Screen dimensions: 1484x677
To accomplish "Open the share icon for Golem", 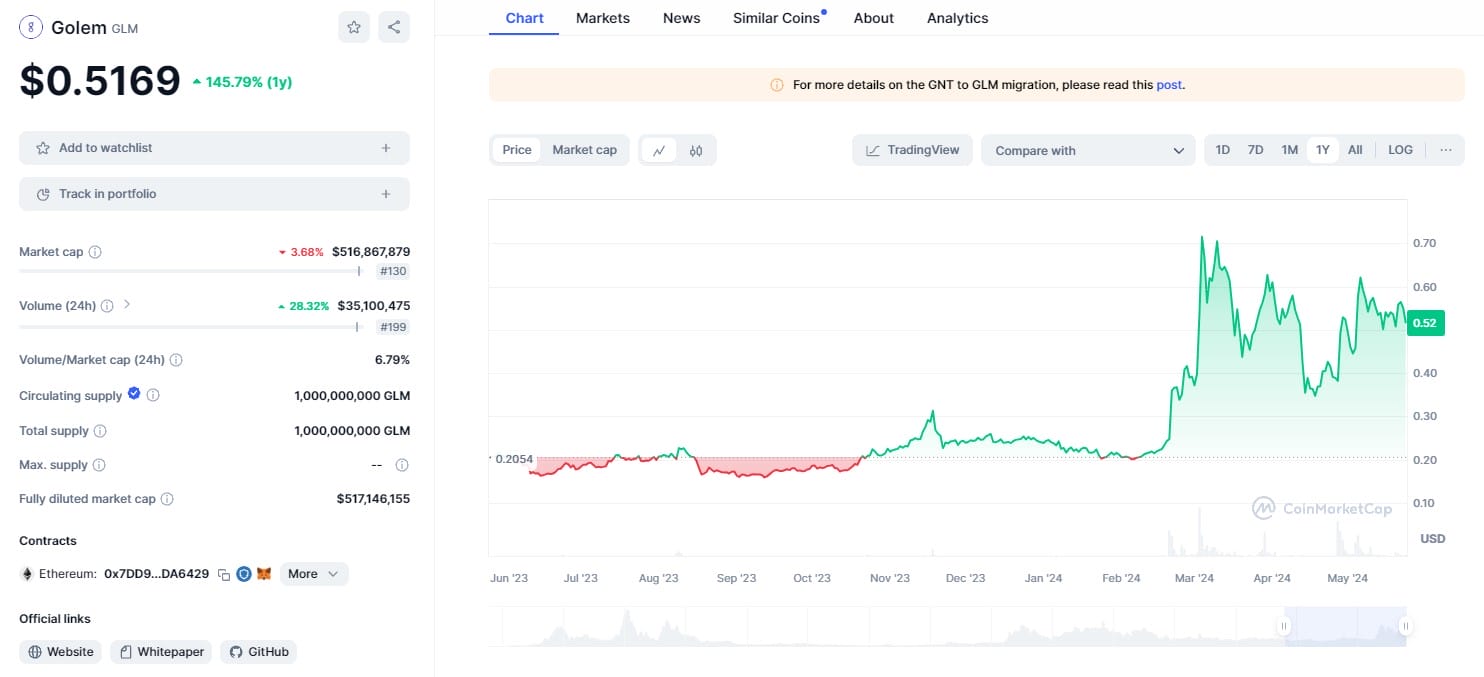I will pyautogui.click(x=394, y=27).
